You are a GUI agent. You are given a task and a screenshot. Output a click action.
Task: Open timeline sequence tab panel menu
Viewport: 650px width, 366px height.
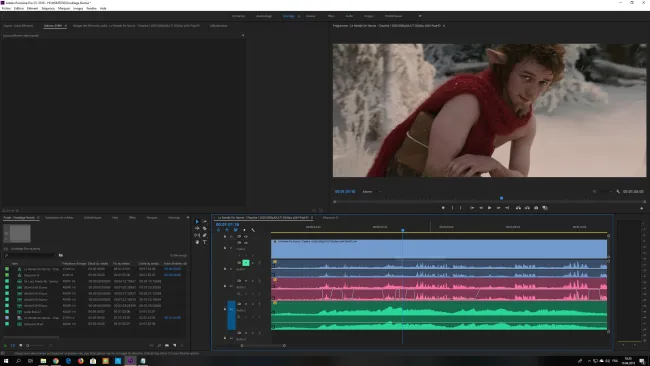[x=312, y=218]
